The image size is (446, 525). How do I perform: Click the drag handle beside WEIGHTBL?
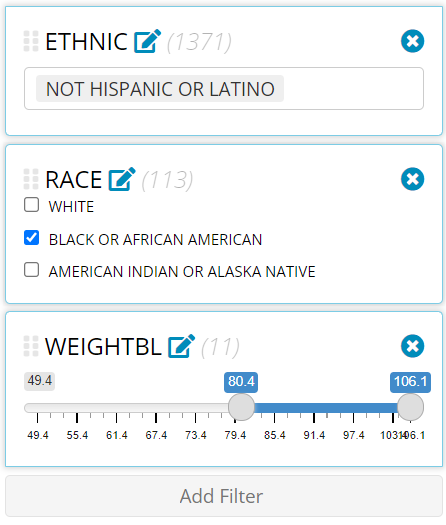tap(31, 346)
